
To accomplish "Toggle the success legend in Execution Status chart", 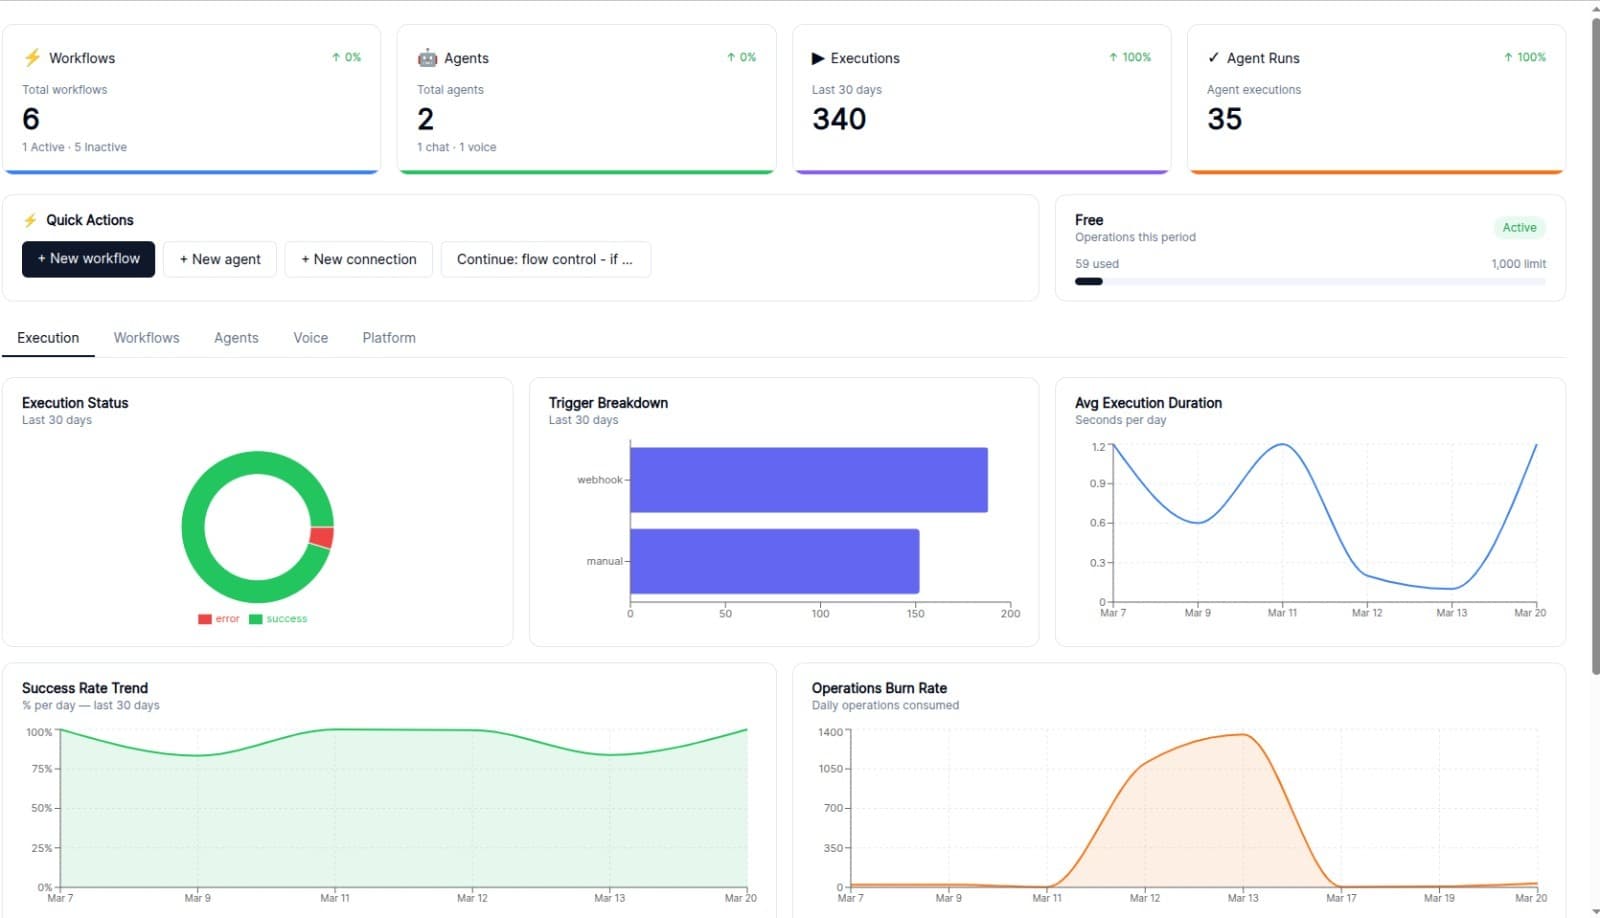I will [281, 618].
